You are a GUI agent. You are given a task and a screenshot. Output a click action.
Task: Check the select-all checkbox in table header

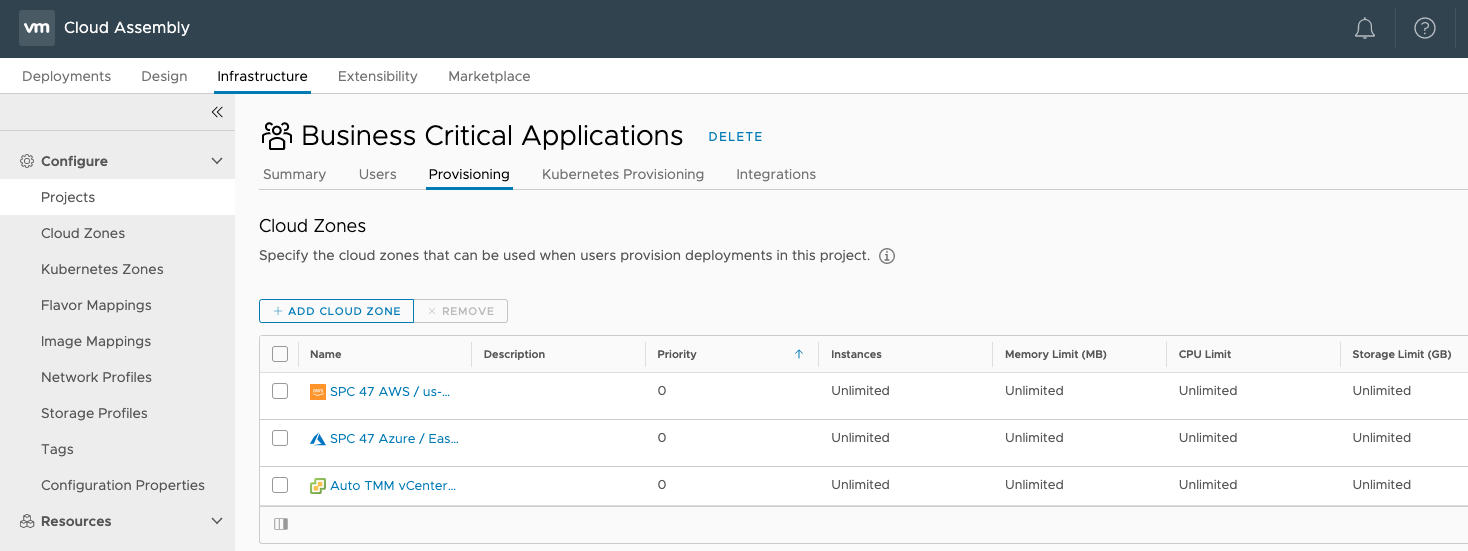(x=280, y=354)
